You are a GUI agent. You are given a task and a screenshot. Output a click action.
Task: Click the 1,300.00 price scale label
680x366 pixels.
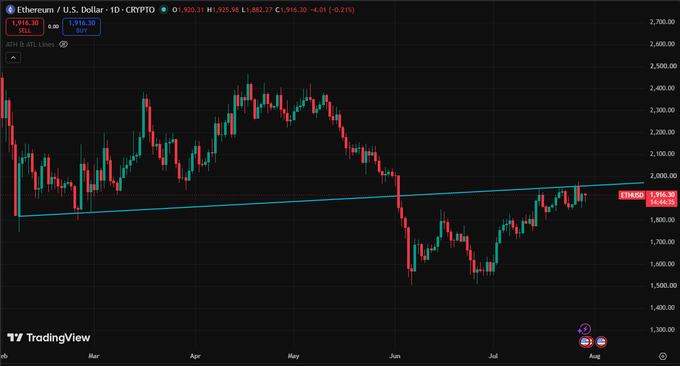point(662,330)
